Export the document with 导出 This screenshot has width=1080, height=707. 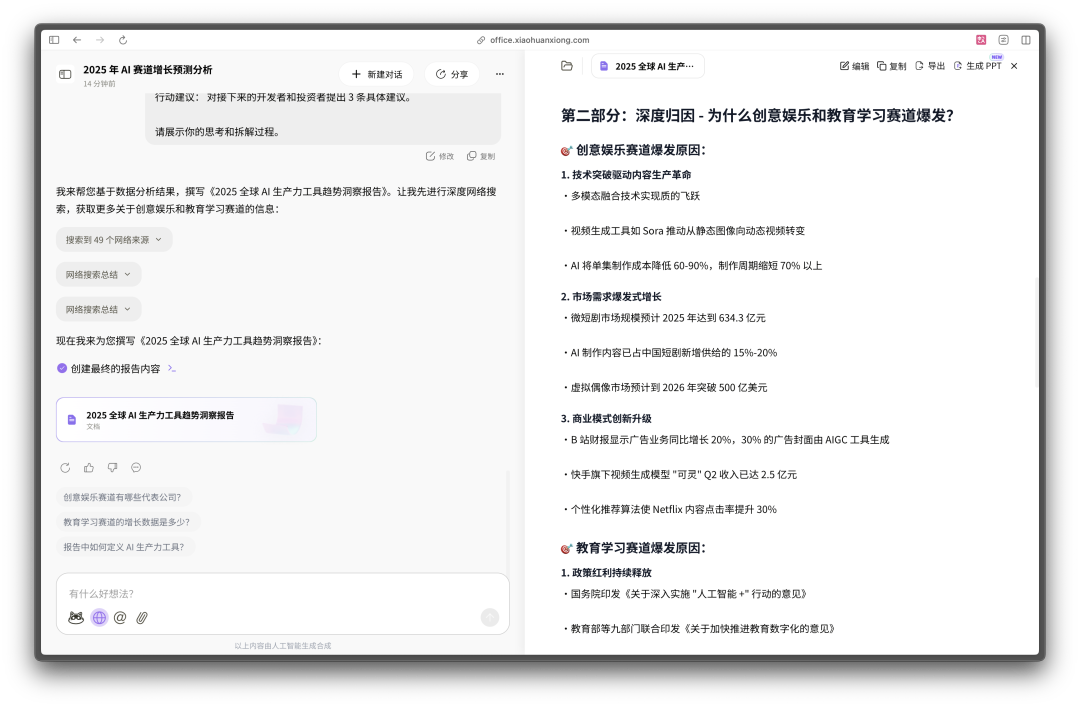(x=930, y=66)
